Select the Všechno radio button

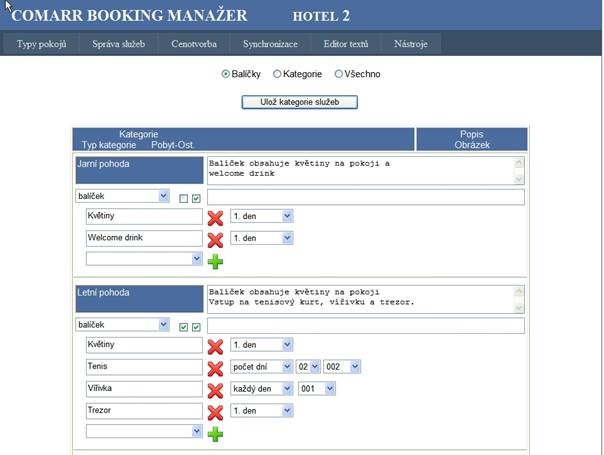[338, 74]
